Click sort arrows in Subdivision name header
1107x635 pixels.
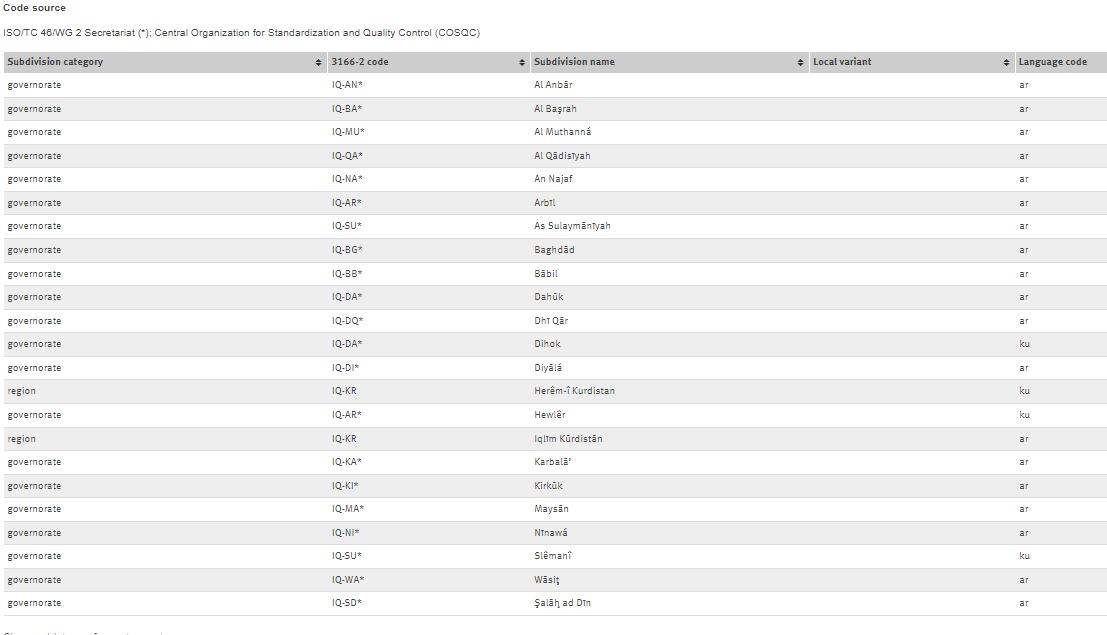tap(801, 62)
